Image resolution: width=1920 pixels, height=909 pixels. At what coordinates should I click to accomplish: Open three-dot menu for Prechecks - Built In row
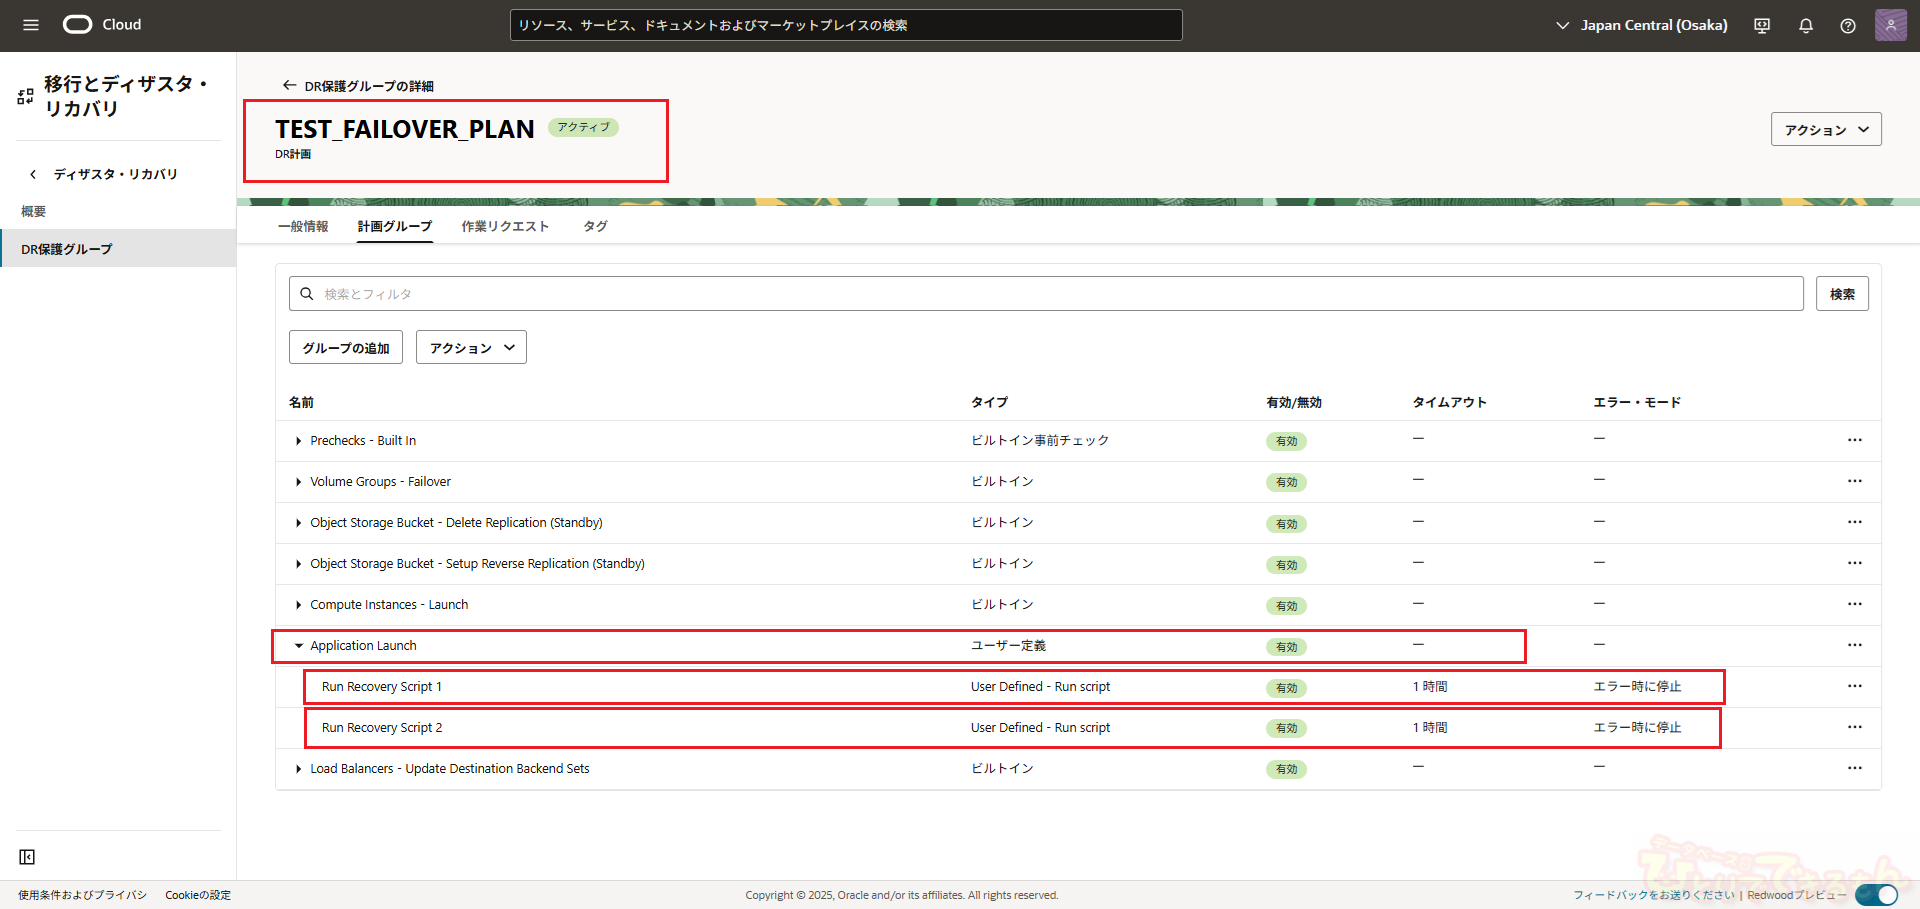tap(1854, 440)
